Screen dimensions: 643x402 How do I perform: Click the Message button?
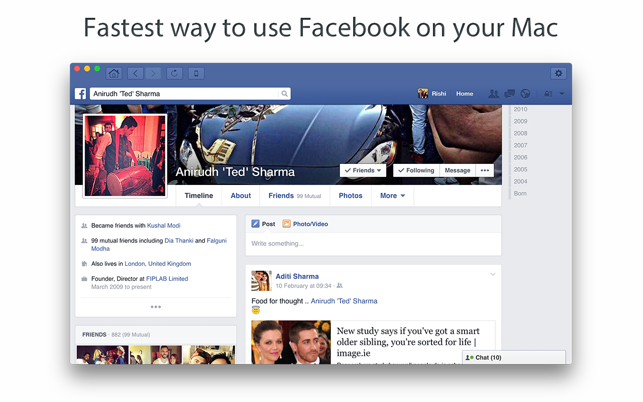[x=458, y=170]
